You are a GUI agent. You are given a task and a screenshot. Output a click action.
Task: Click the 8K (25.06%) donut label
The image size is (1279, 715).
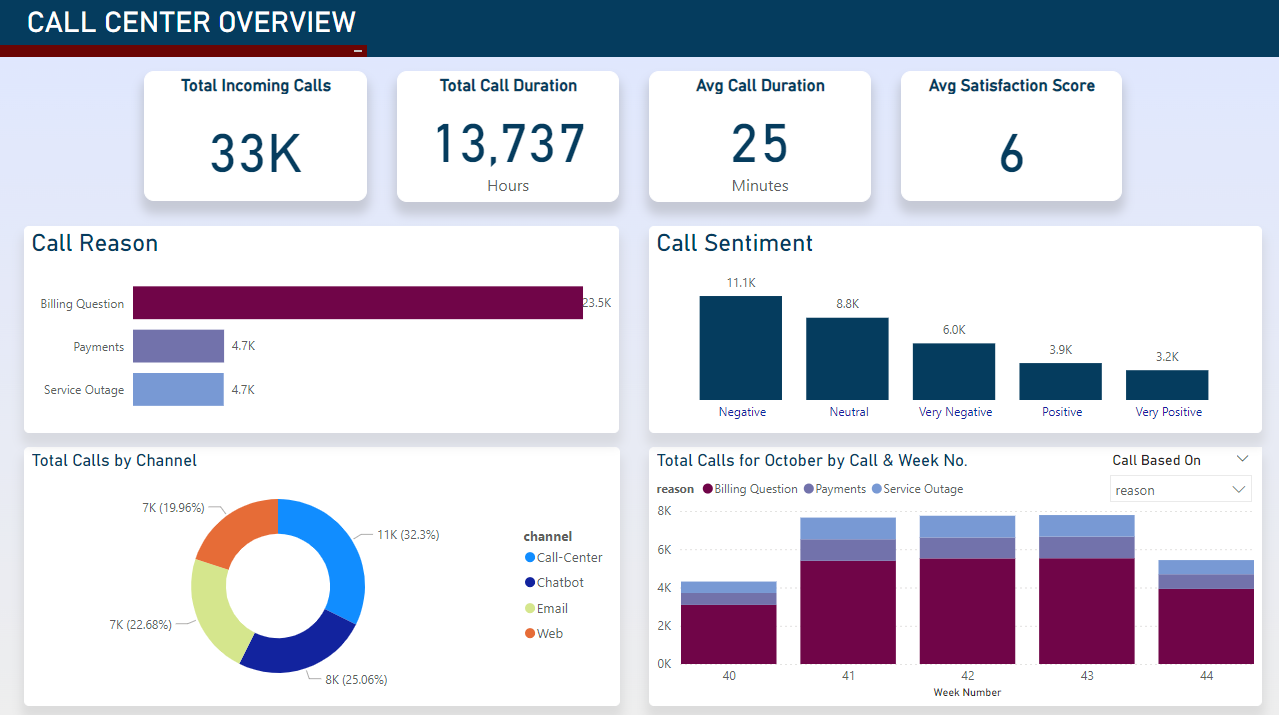point(356,680)
